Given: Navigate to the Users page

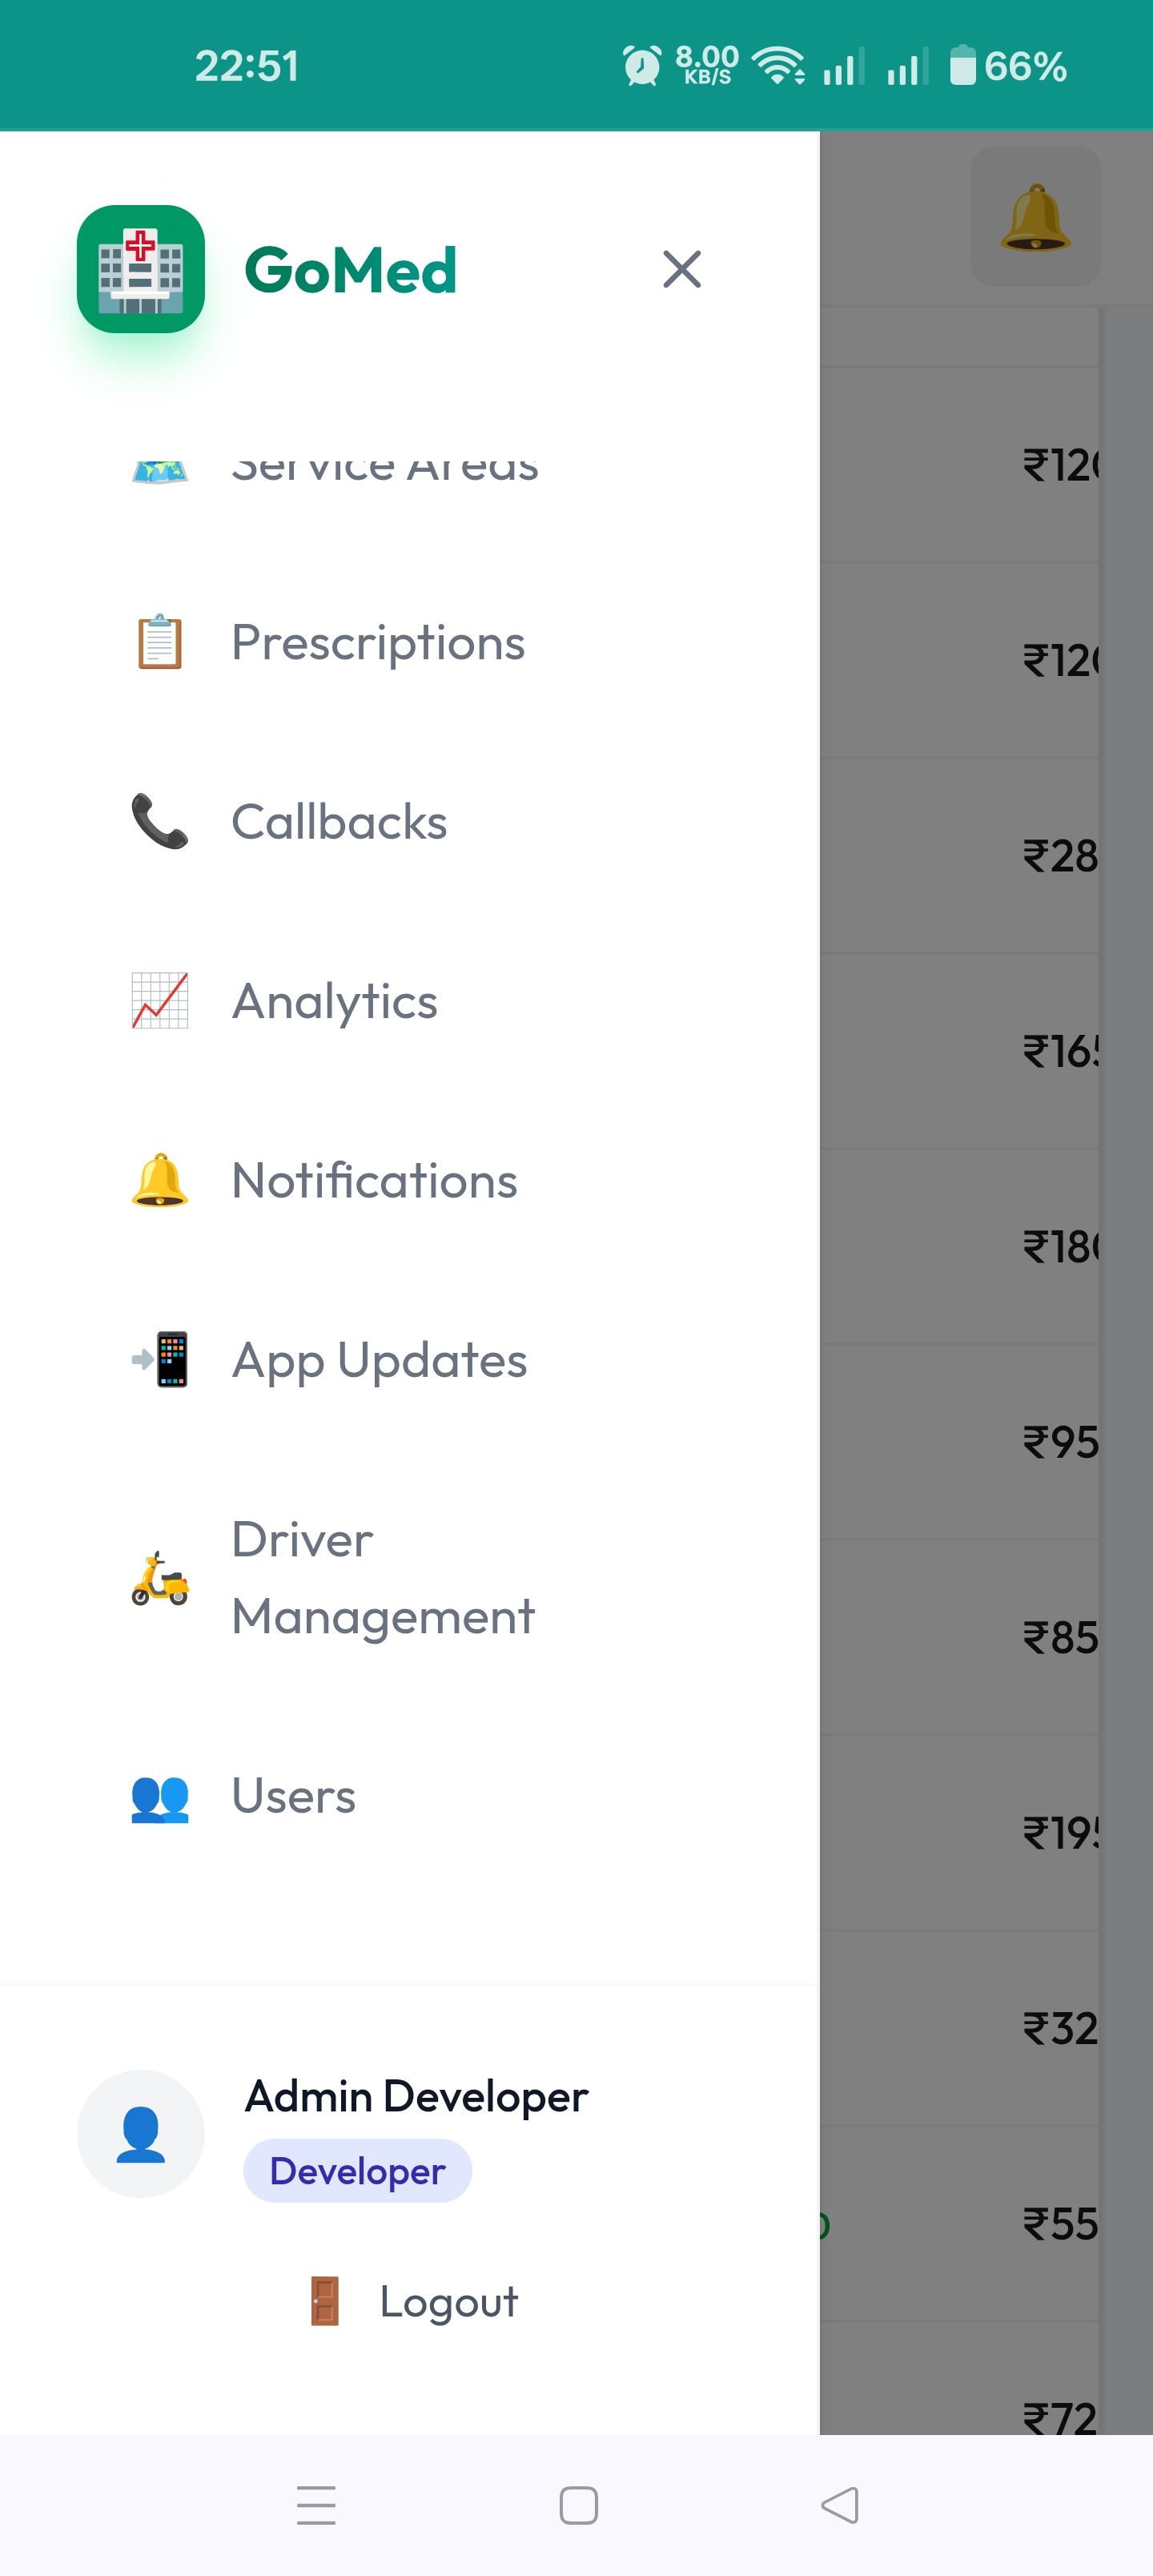Looking at the screenshot, I should click(293, 1796).
